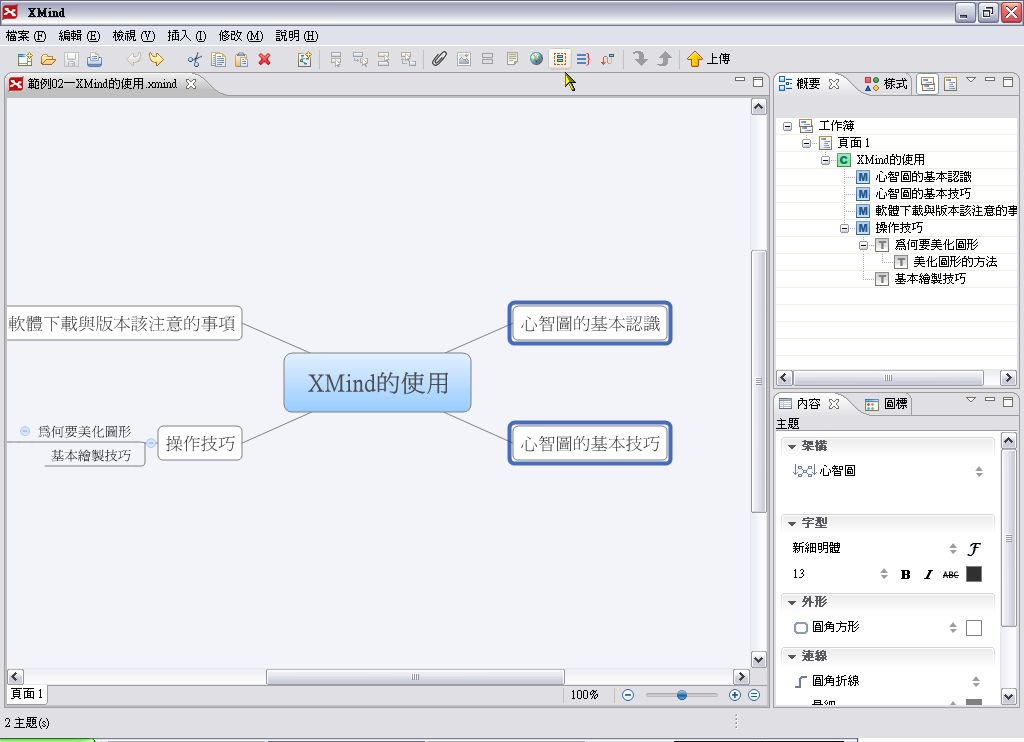
Task: Click the zoom in plus button
Action: pyautogui.click(x=735, y=695)
